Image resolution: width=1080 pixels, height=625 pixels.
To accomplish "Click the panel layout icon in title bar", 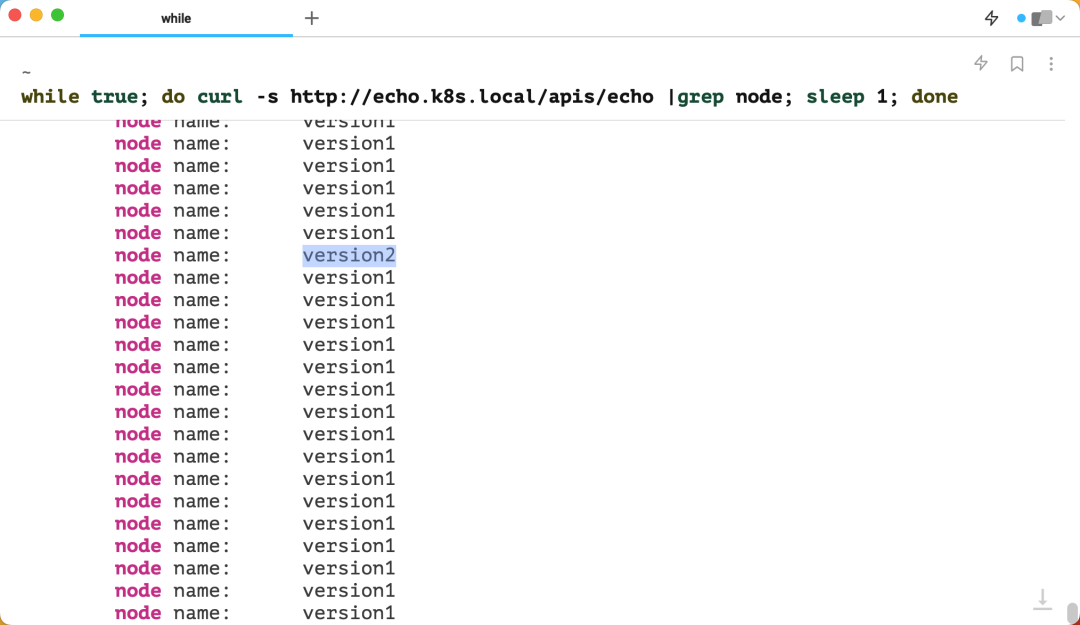I will coord(1041,19).
